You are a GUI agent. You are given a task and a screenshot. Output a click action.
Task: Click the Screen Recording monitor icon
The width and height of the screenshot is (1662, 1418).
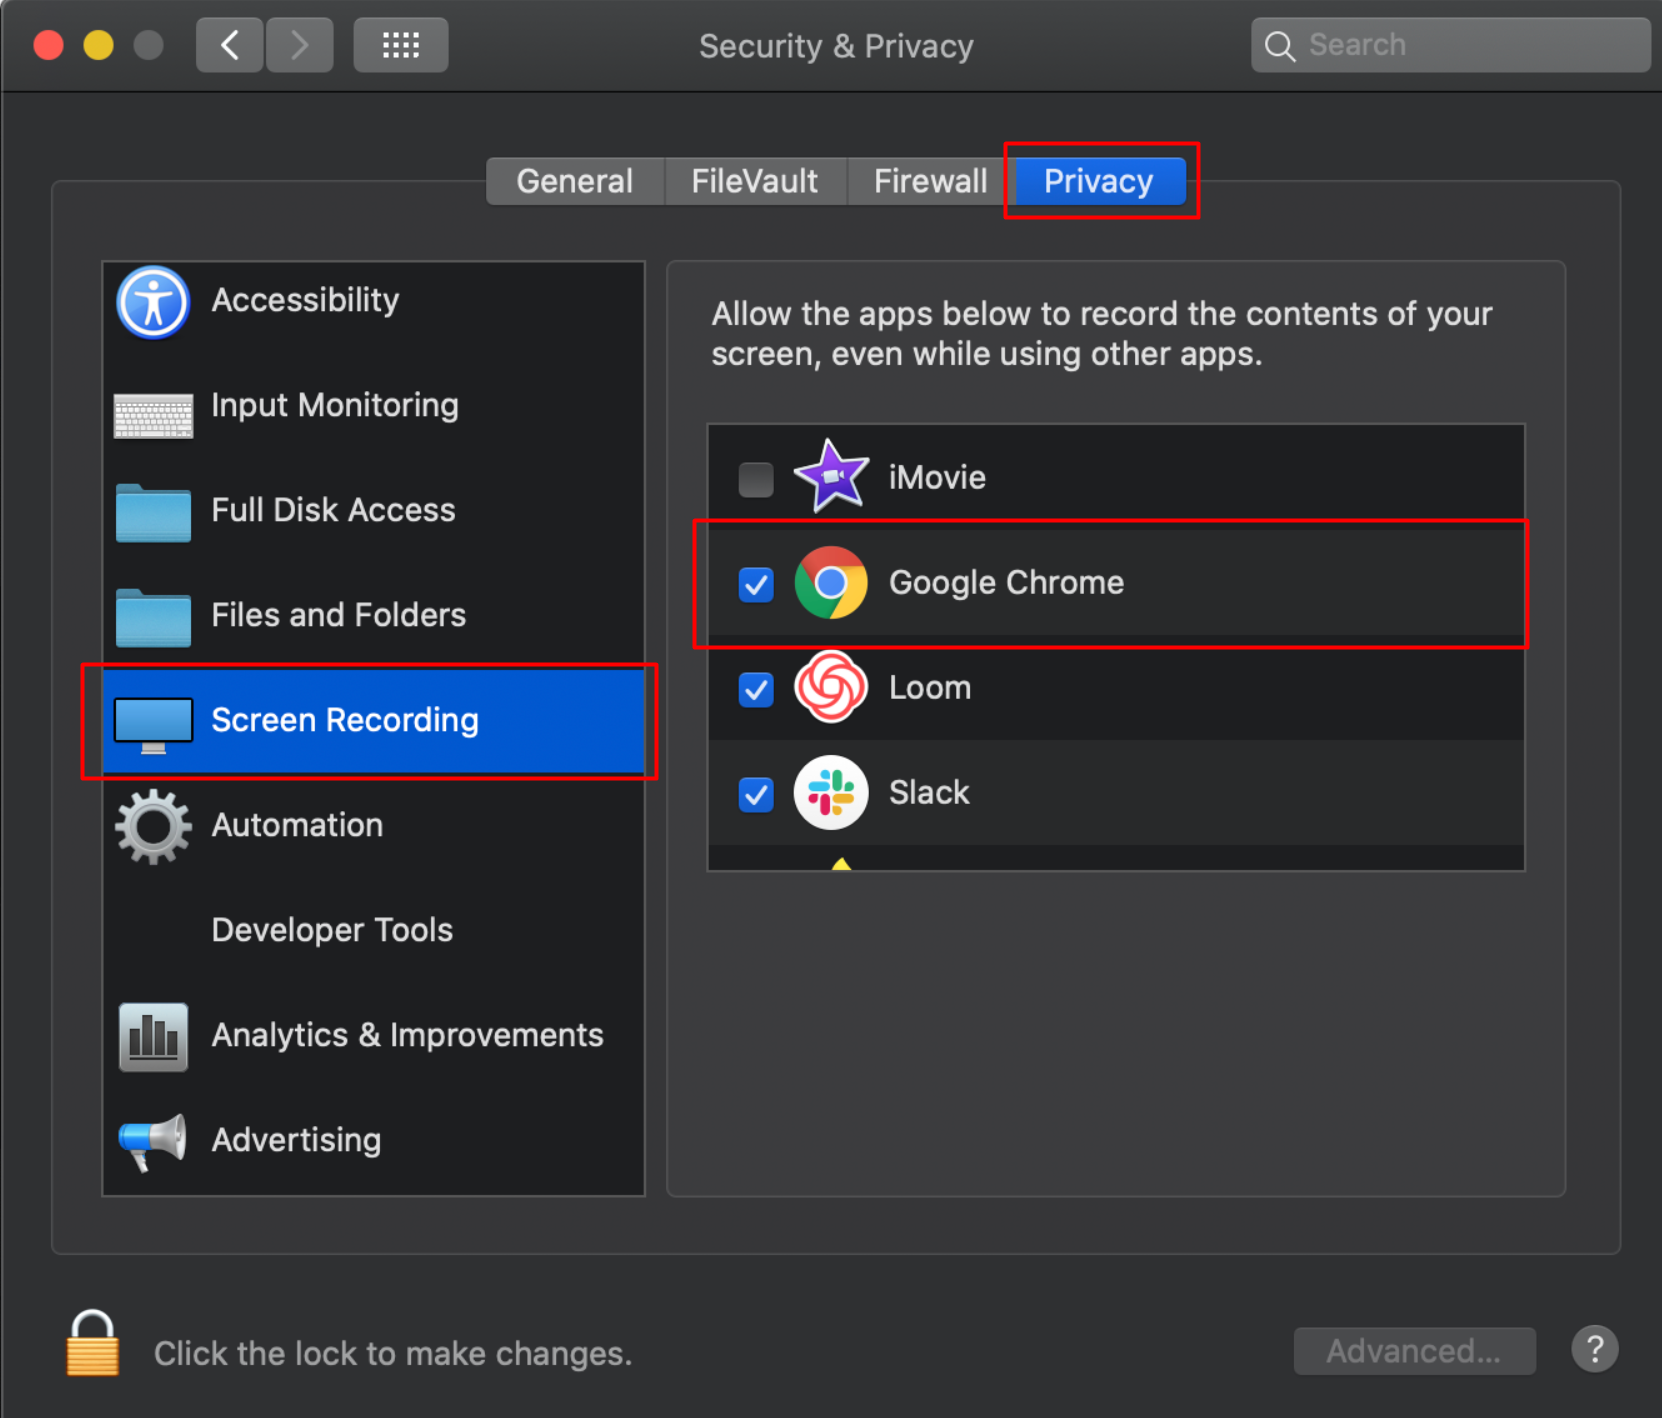tap(153, 726)
